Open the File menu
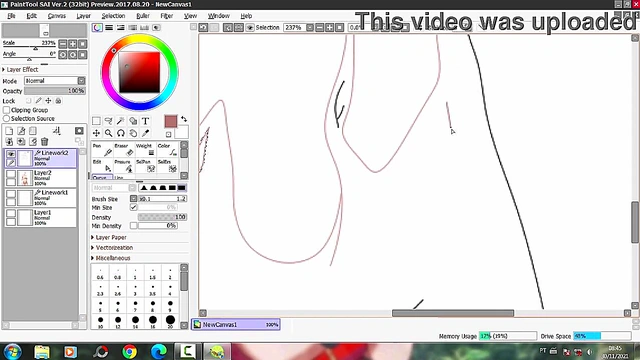 (11, 16)
